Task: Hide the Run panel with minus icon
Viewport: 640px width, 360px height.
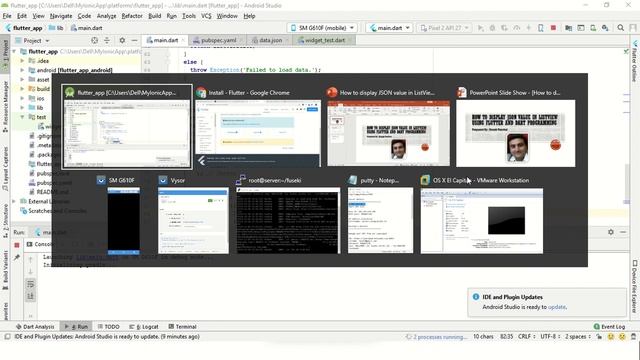Action: (x=623, y=232)
